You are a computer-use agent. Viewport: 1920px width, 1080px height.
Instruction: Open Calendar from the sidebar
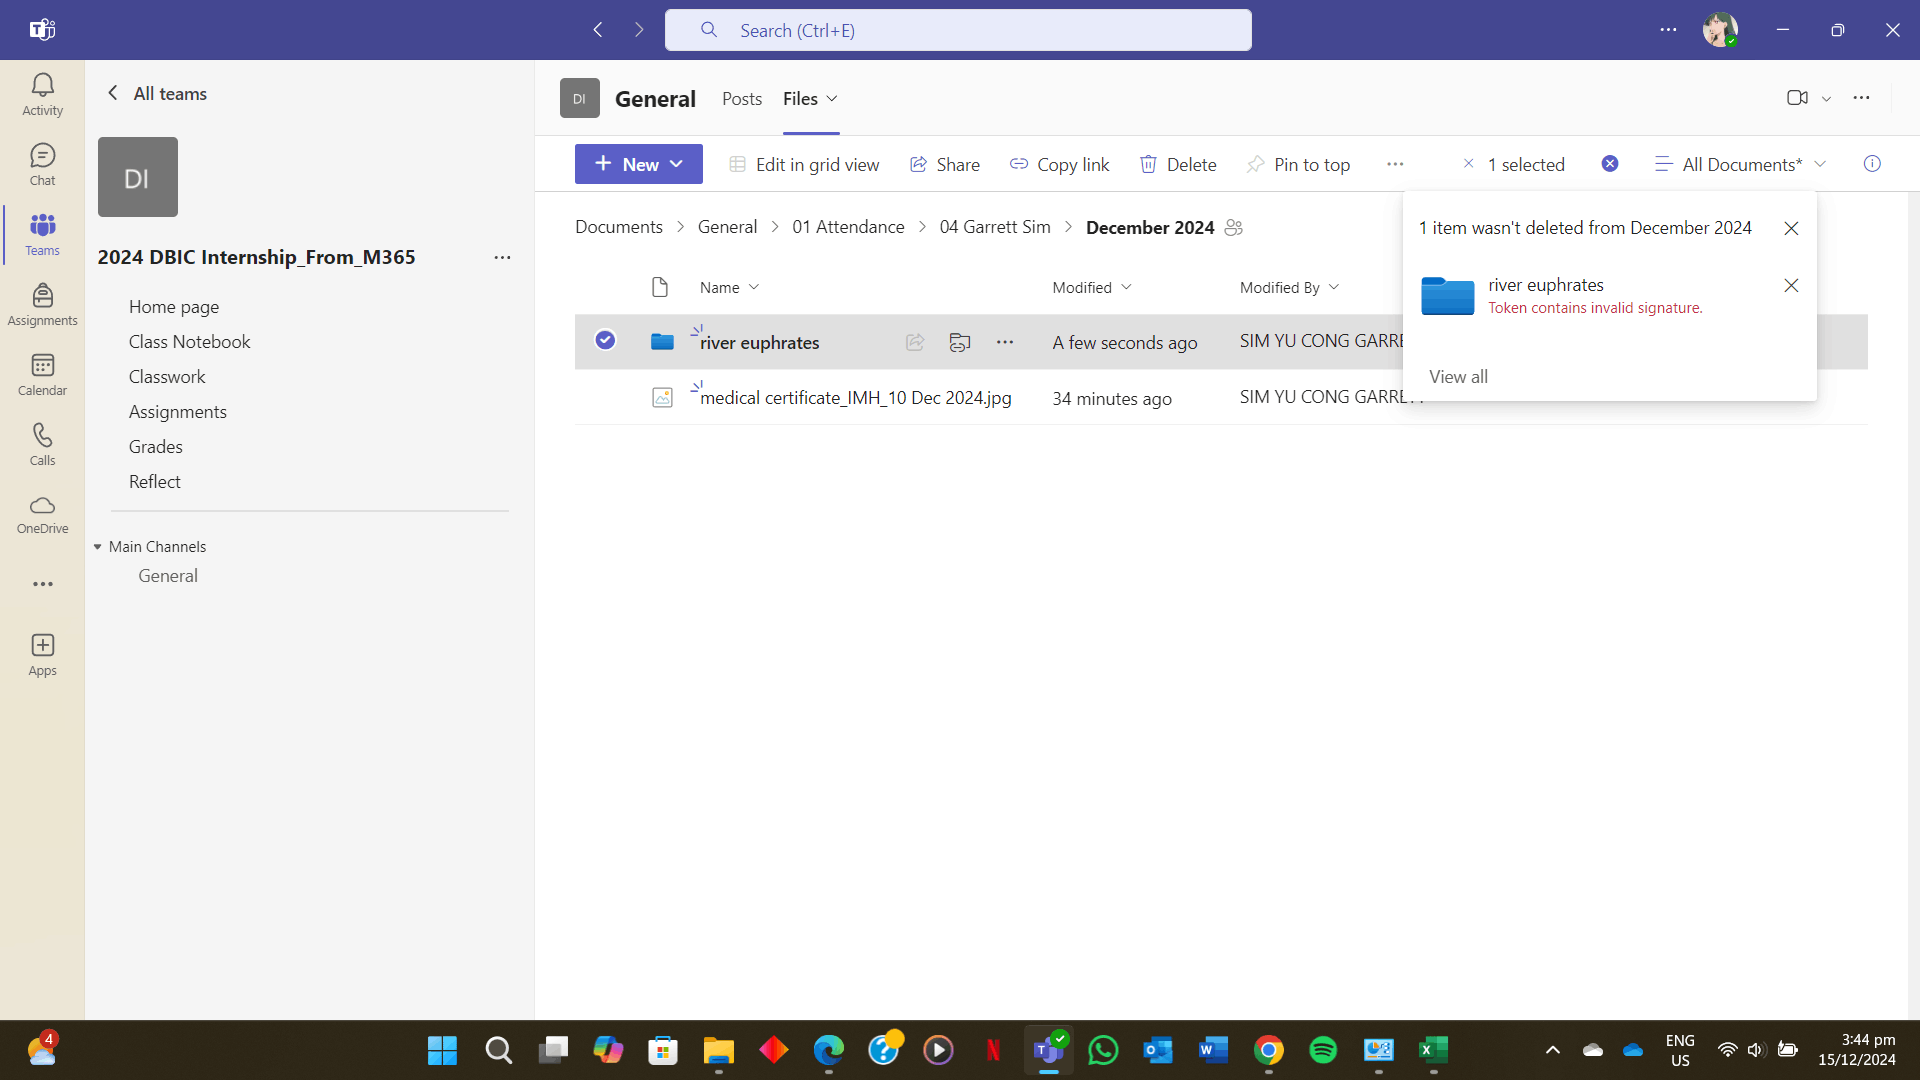pos(42,375)
